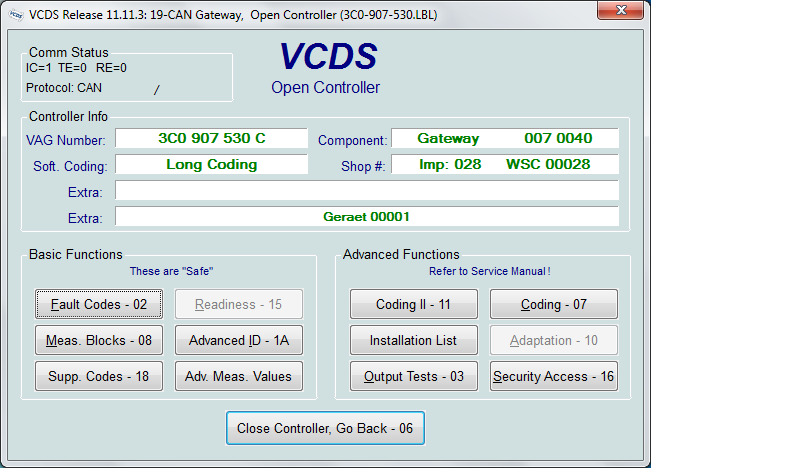Click the Adaptation - 10 button
The width and height of the screenshot is (792, 468).
click(x=553, y=341)
